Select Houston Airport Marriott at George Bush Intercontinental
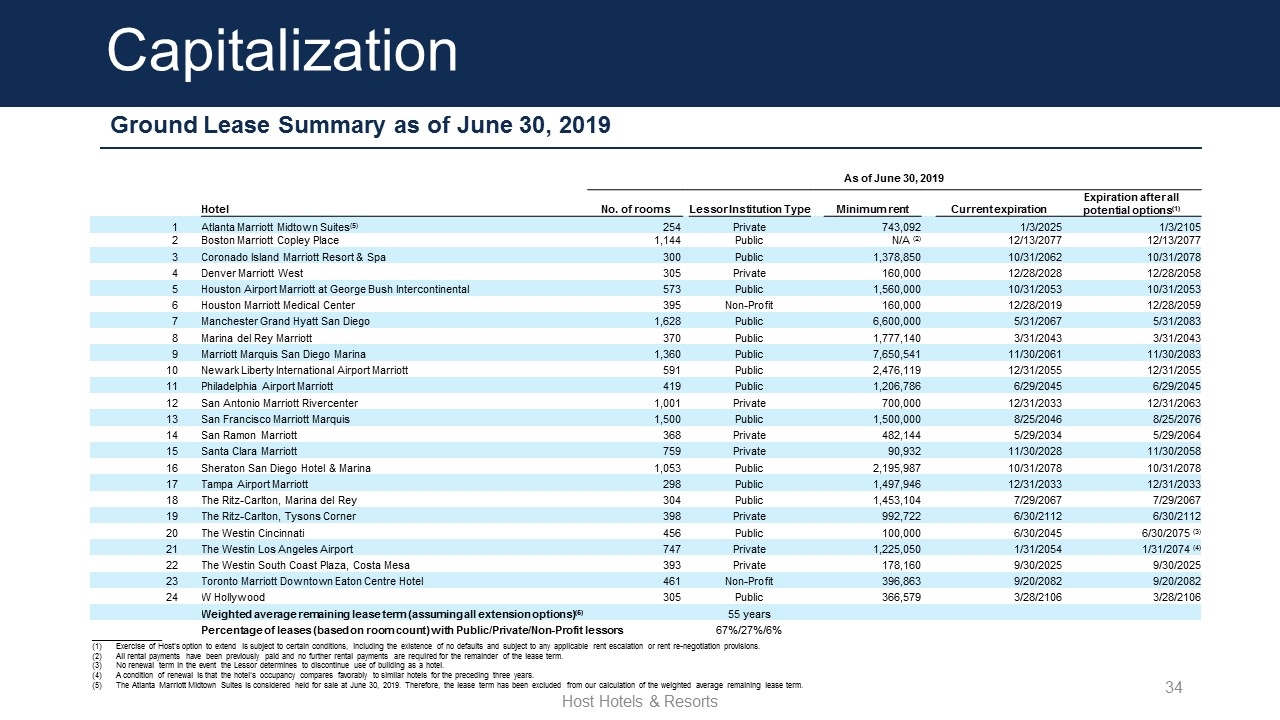 click(x=335, y=289)
